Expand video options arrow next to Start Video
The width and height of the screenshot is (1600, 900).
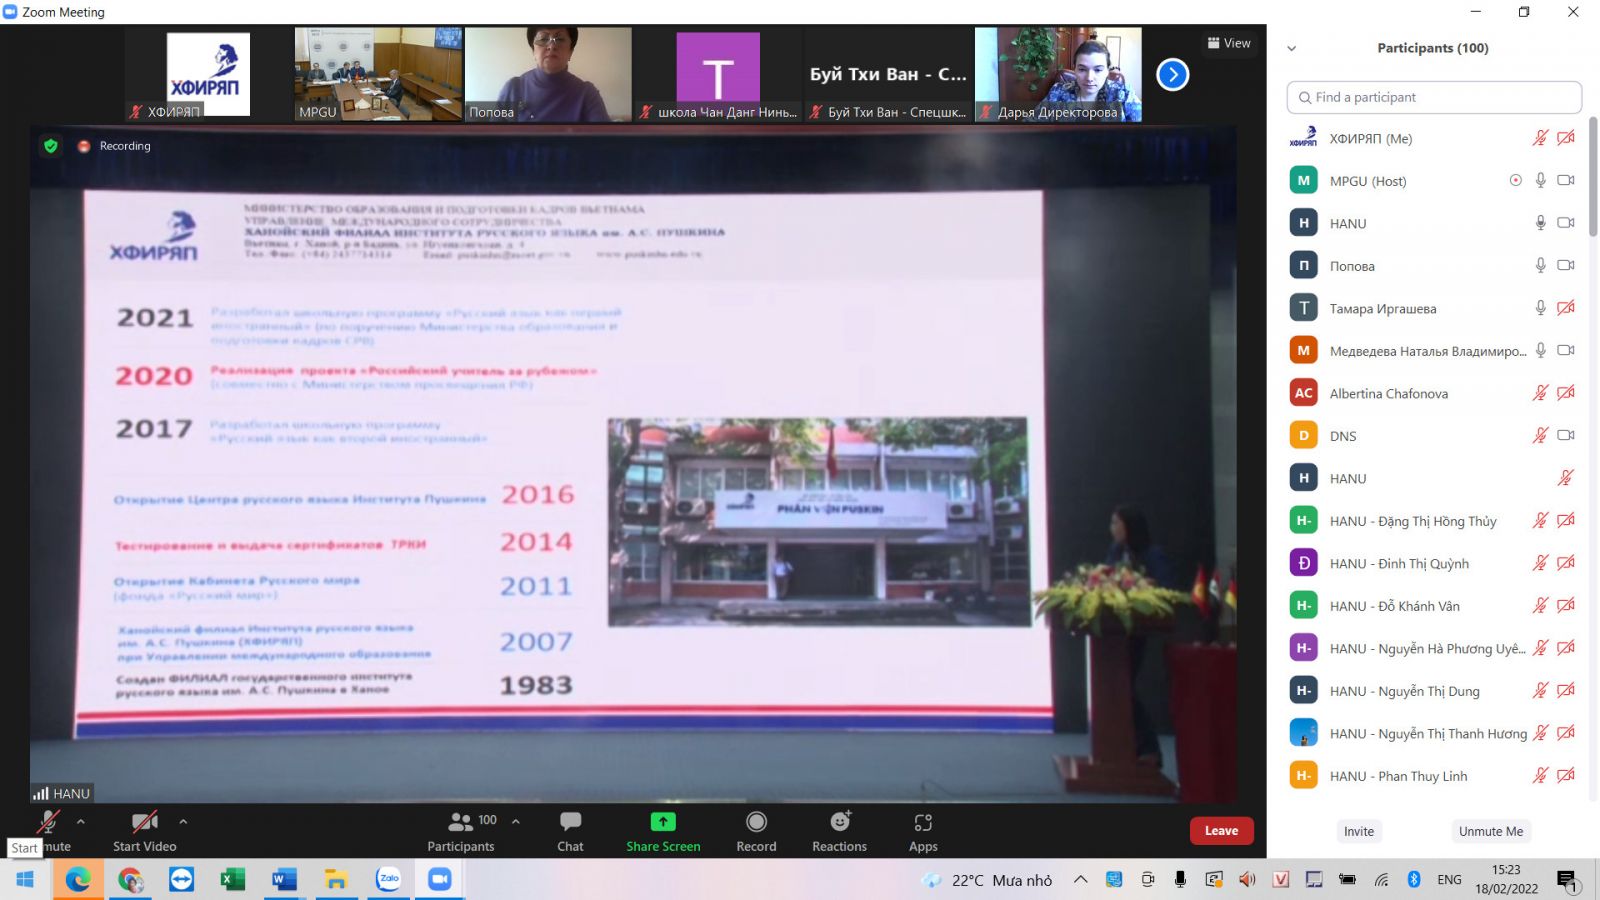coord(183,822)
